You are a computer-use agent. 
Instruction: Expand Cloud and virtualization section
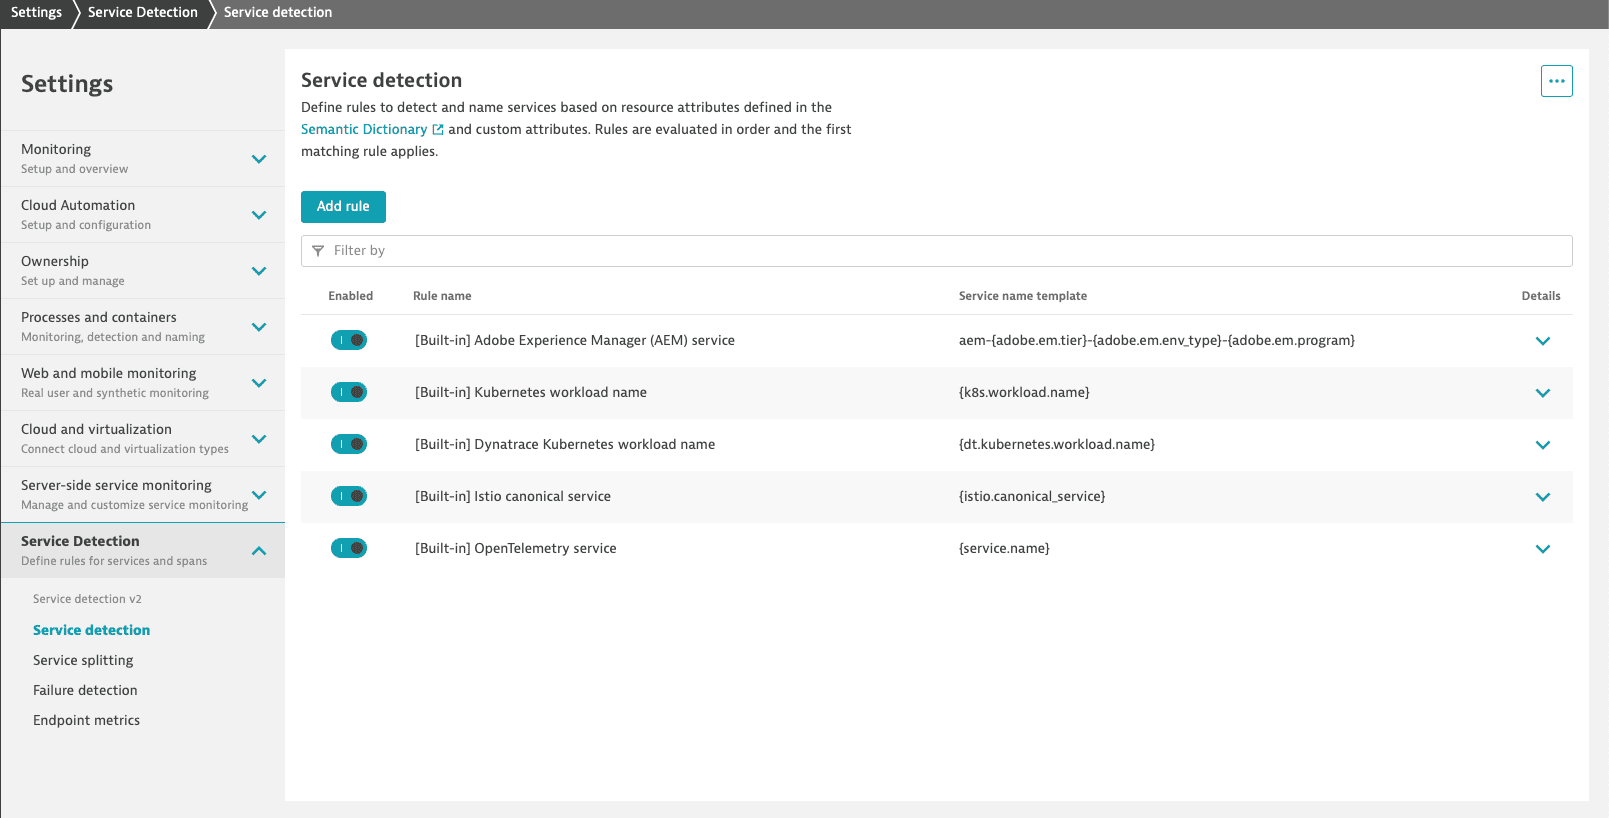tap(259, 439)
